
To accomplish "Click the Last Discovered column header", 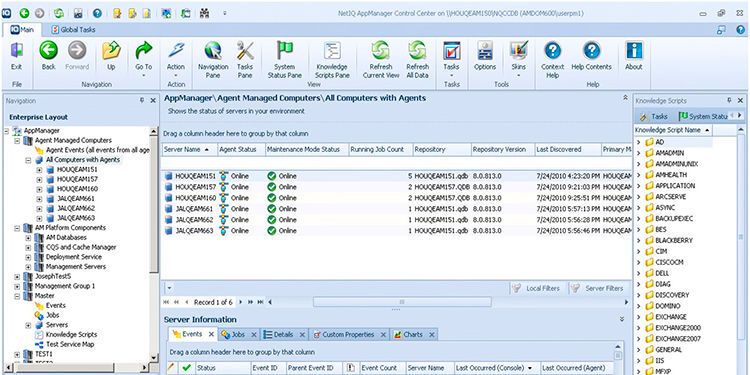I will [x=568, y=150].
